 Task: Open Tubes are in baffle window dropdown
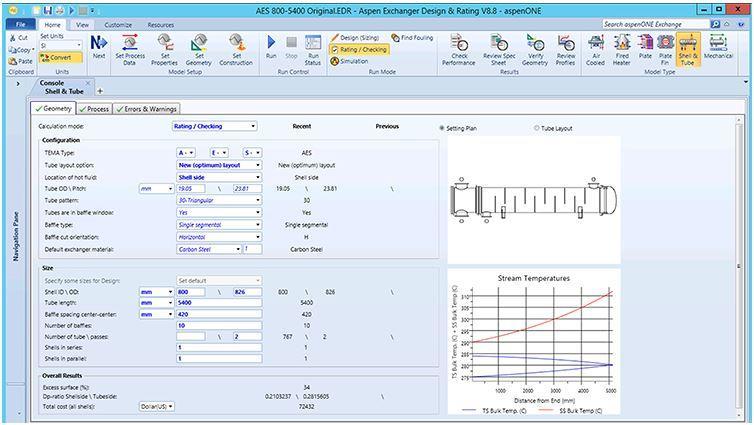(219, 212)
